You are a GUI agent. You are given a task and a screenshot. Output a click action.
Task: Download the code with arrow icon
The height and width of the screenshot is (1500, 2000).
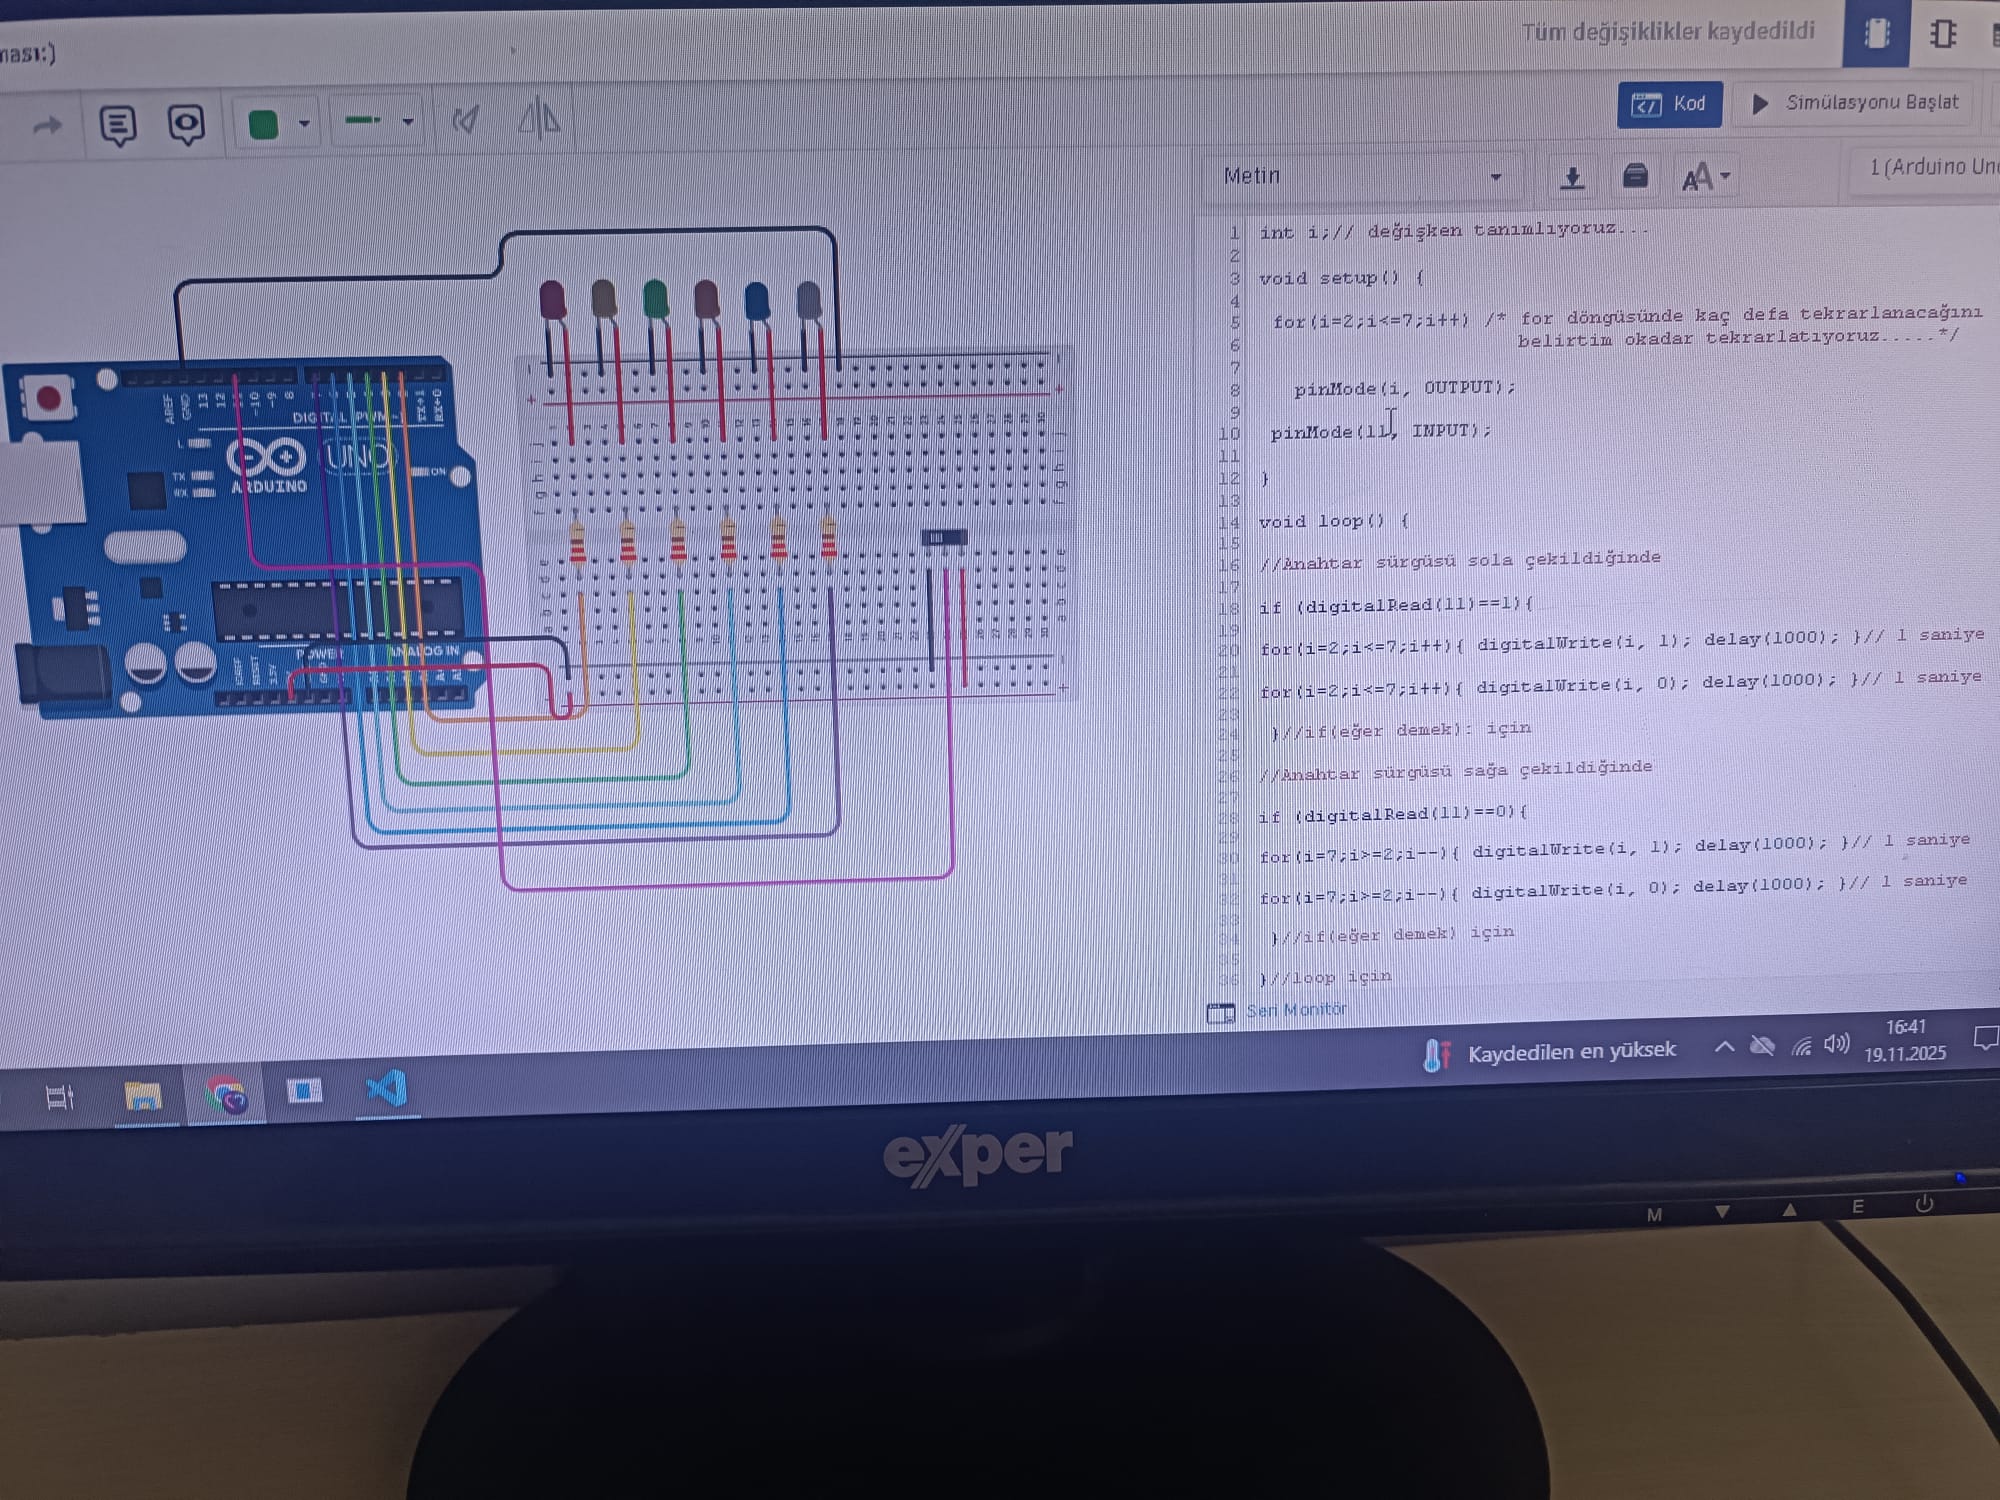click(1572, 178)
